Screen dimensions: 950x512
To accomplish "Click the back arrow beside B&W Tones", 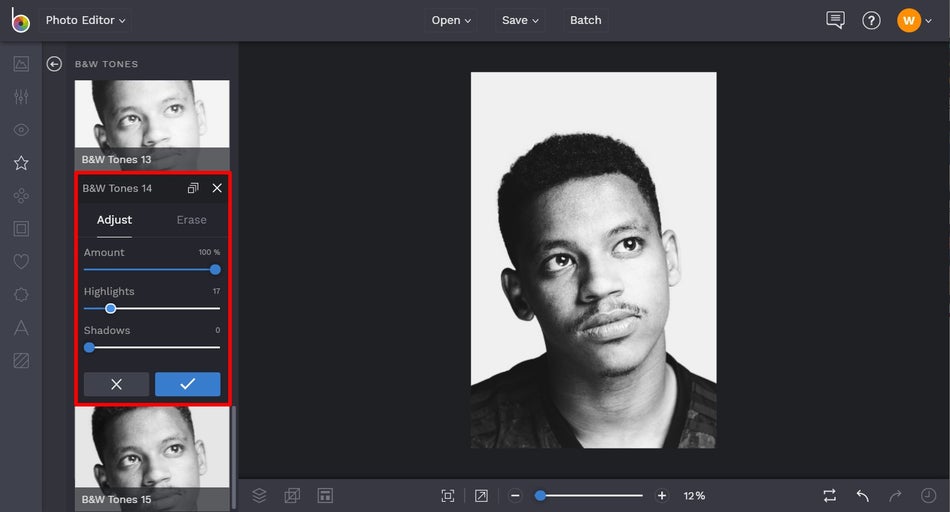I will click(55, 64).
